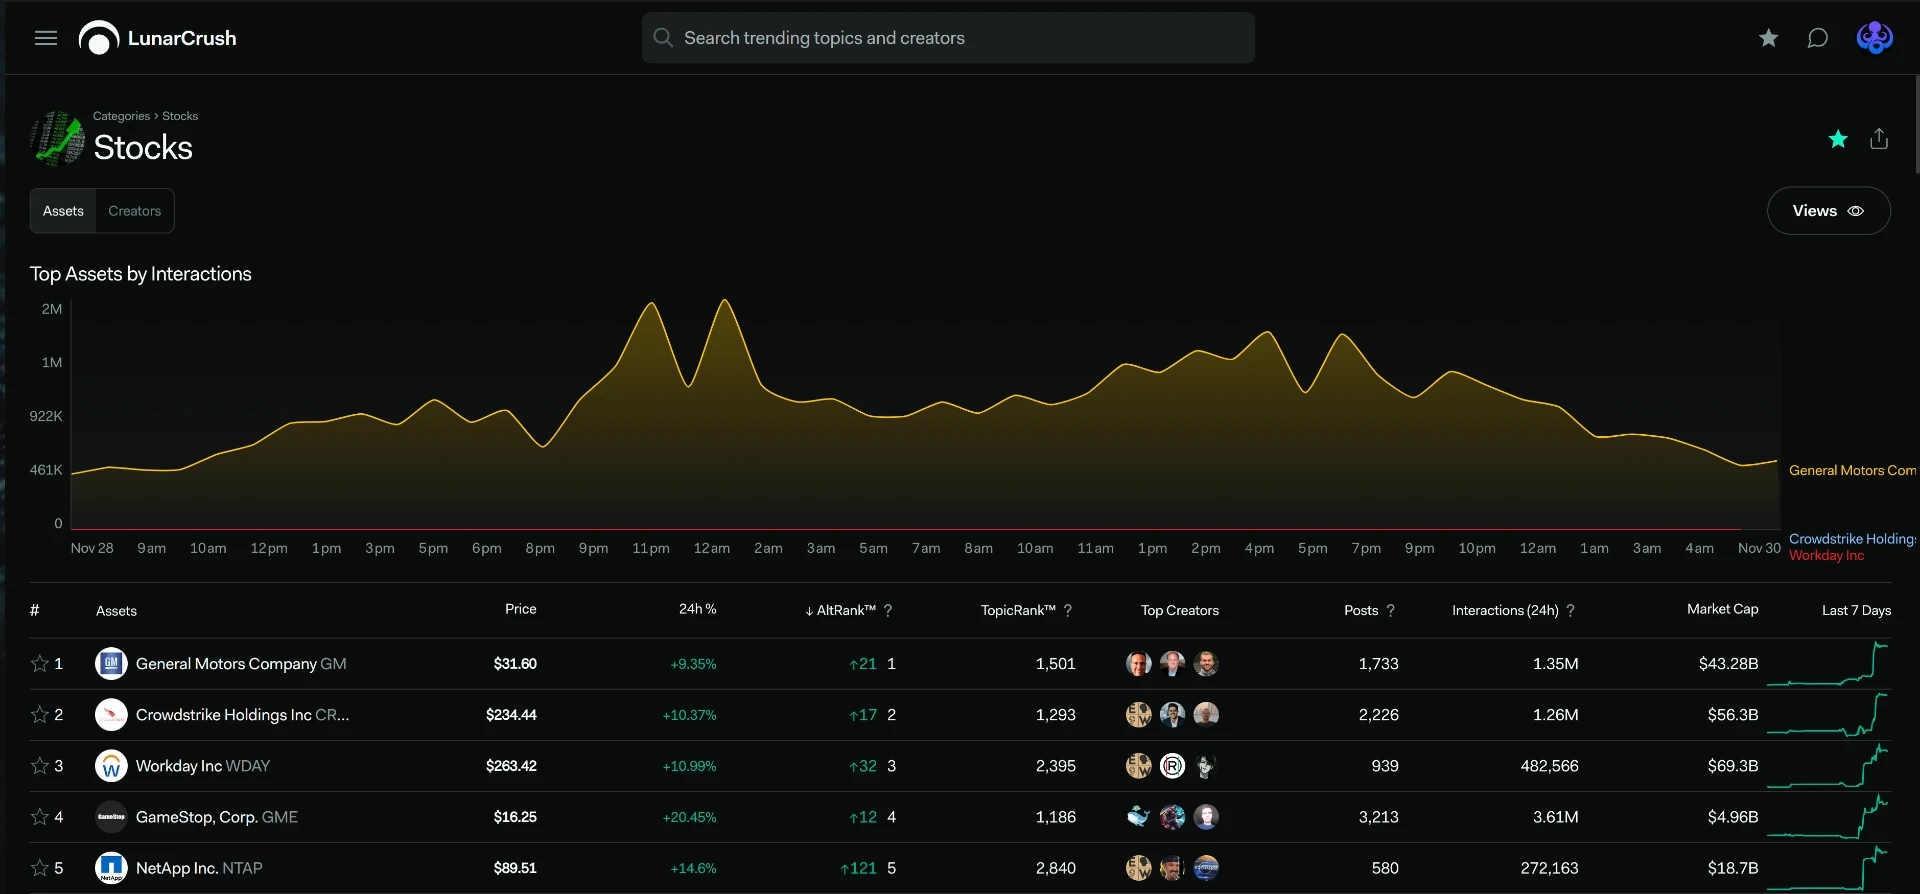
Task: Click the Categories breadcrumb link
Action: (x=121, y=116)
